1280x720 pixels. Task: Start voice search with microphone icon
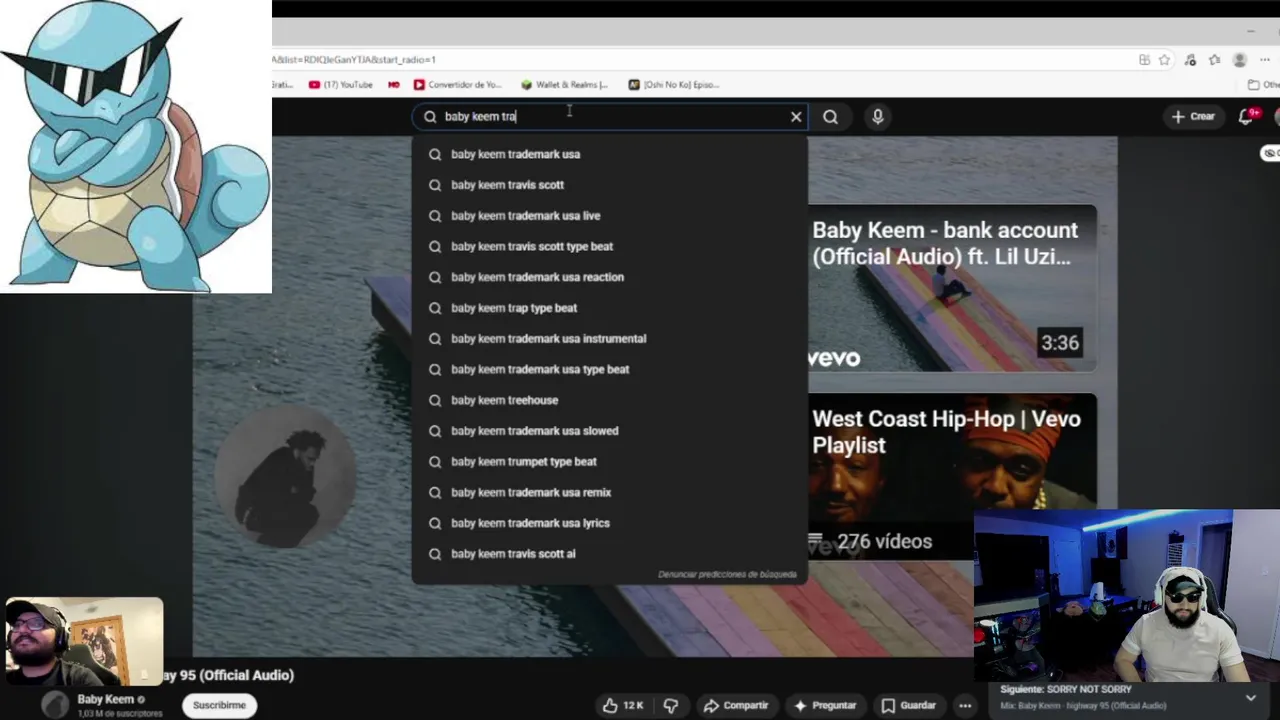[878, 117]
